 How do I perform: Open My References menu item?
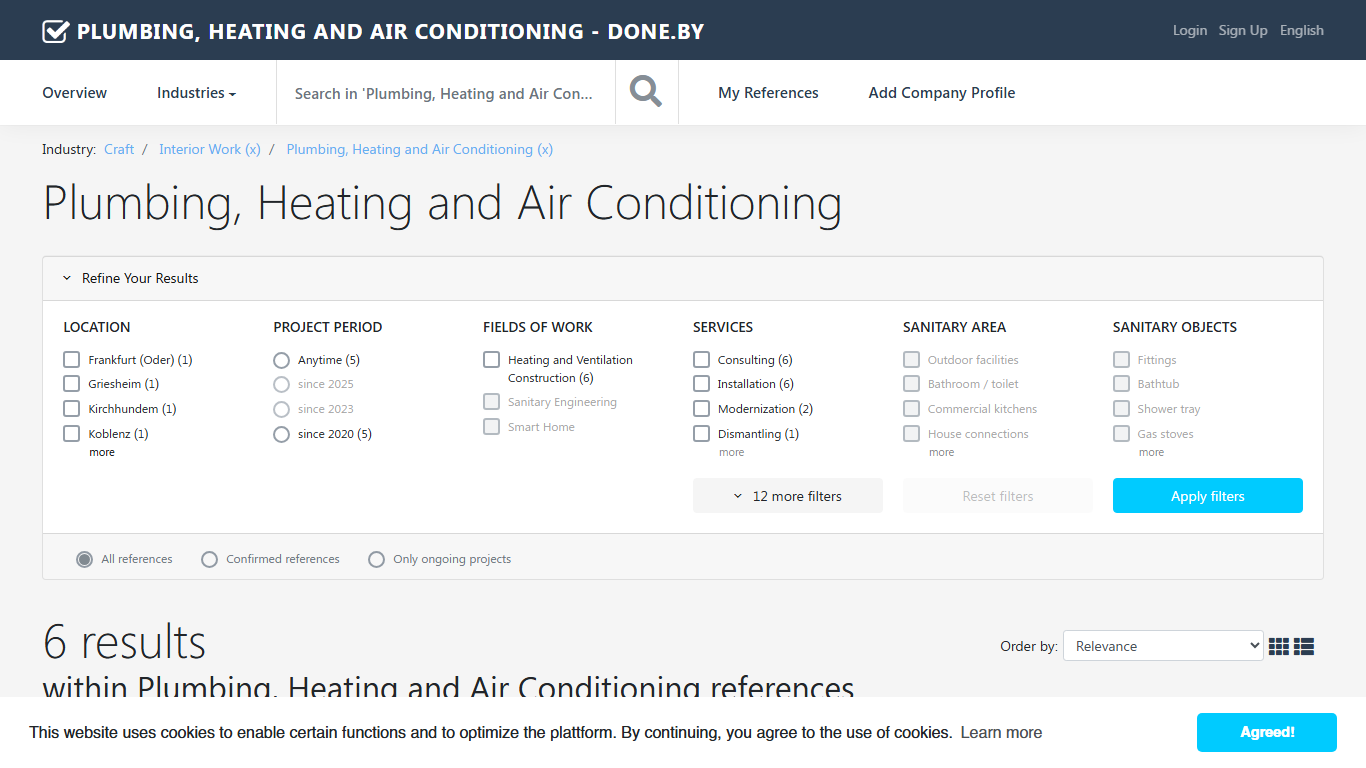pyautogui.click(x=768, y=93)
